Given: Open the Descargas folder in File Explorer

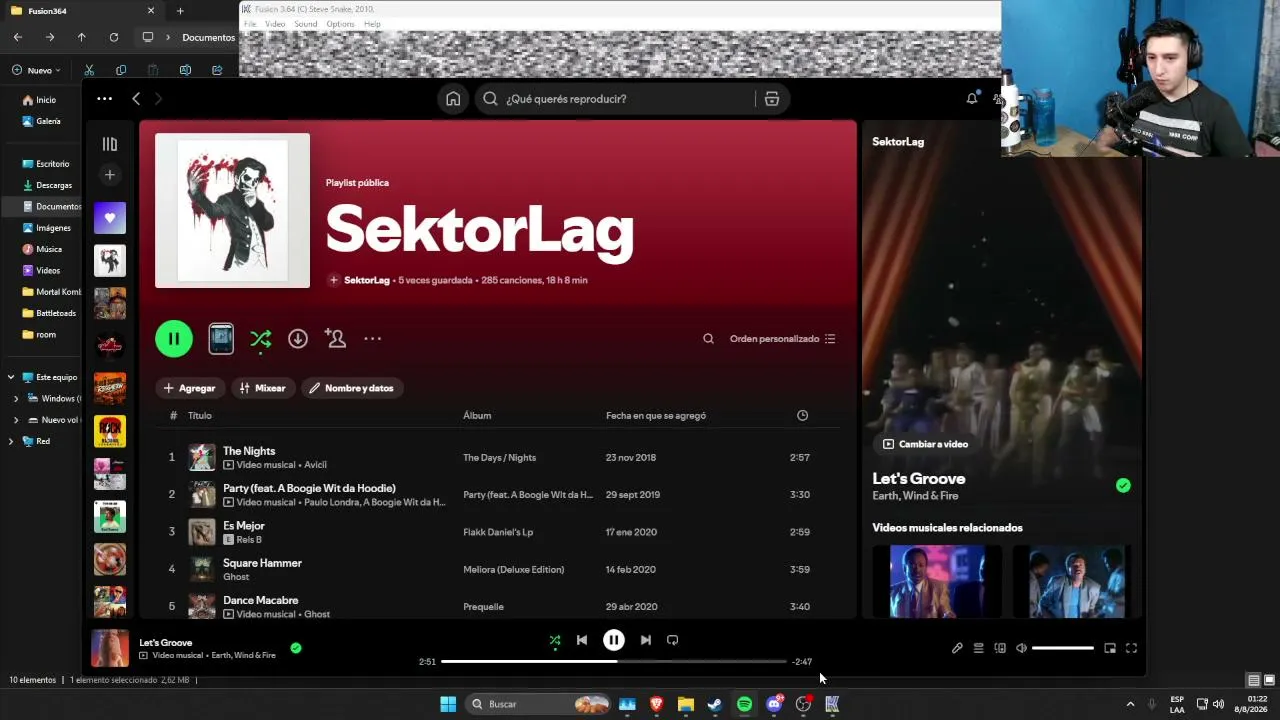Looking at the screenshot, I should tap(46, 185).
